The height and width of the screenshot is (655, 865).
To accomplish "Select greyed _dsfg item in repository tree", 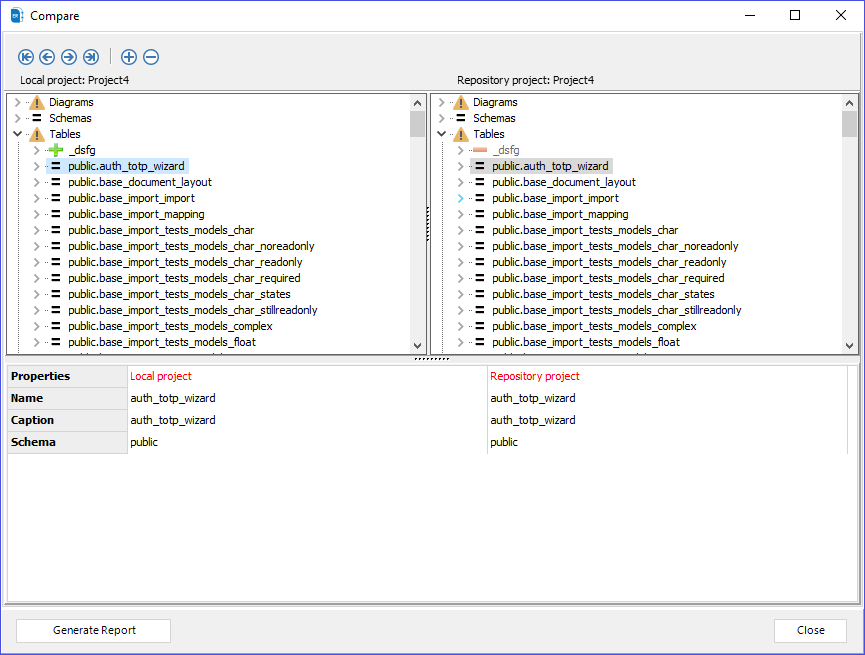I will coord(506,150).
